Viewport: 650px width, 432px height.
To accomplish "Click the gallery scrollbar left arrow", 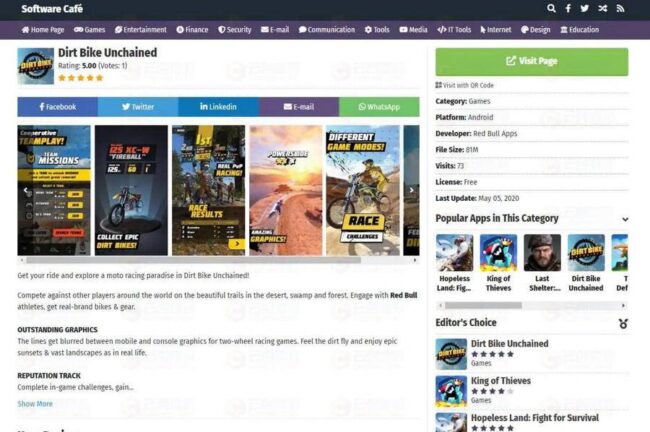I will pyautogui.click(x=22, y=260).
